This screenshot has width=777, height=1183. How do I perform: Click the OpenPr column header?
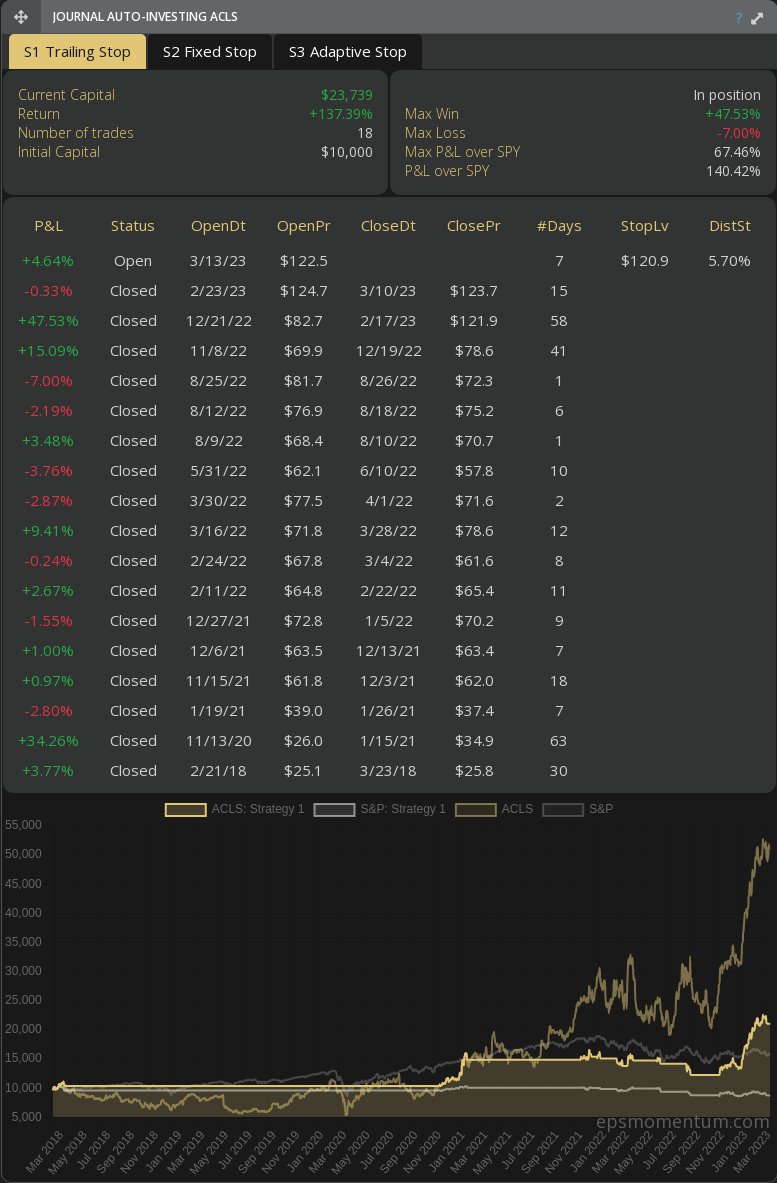[303, 226]
